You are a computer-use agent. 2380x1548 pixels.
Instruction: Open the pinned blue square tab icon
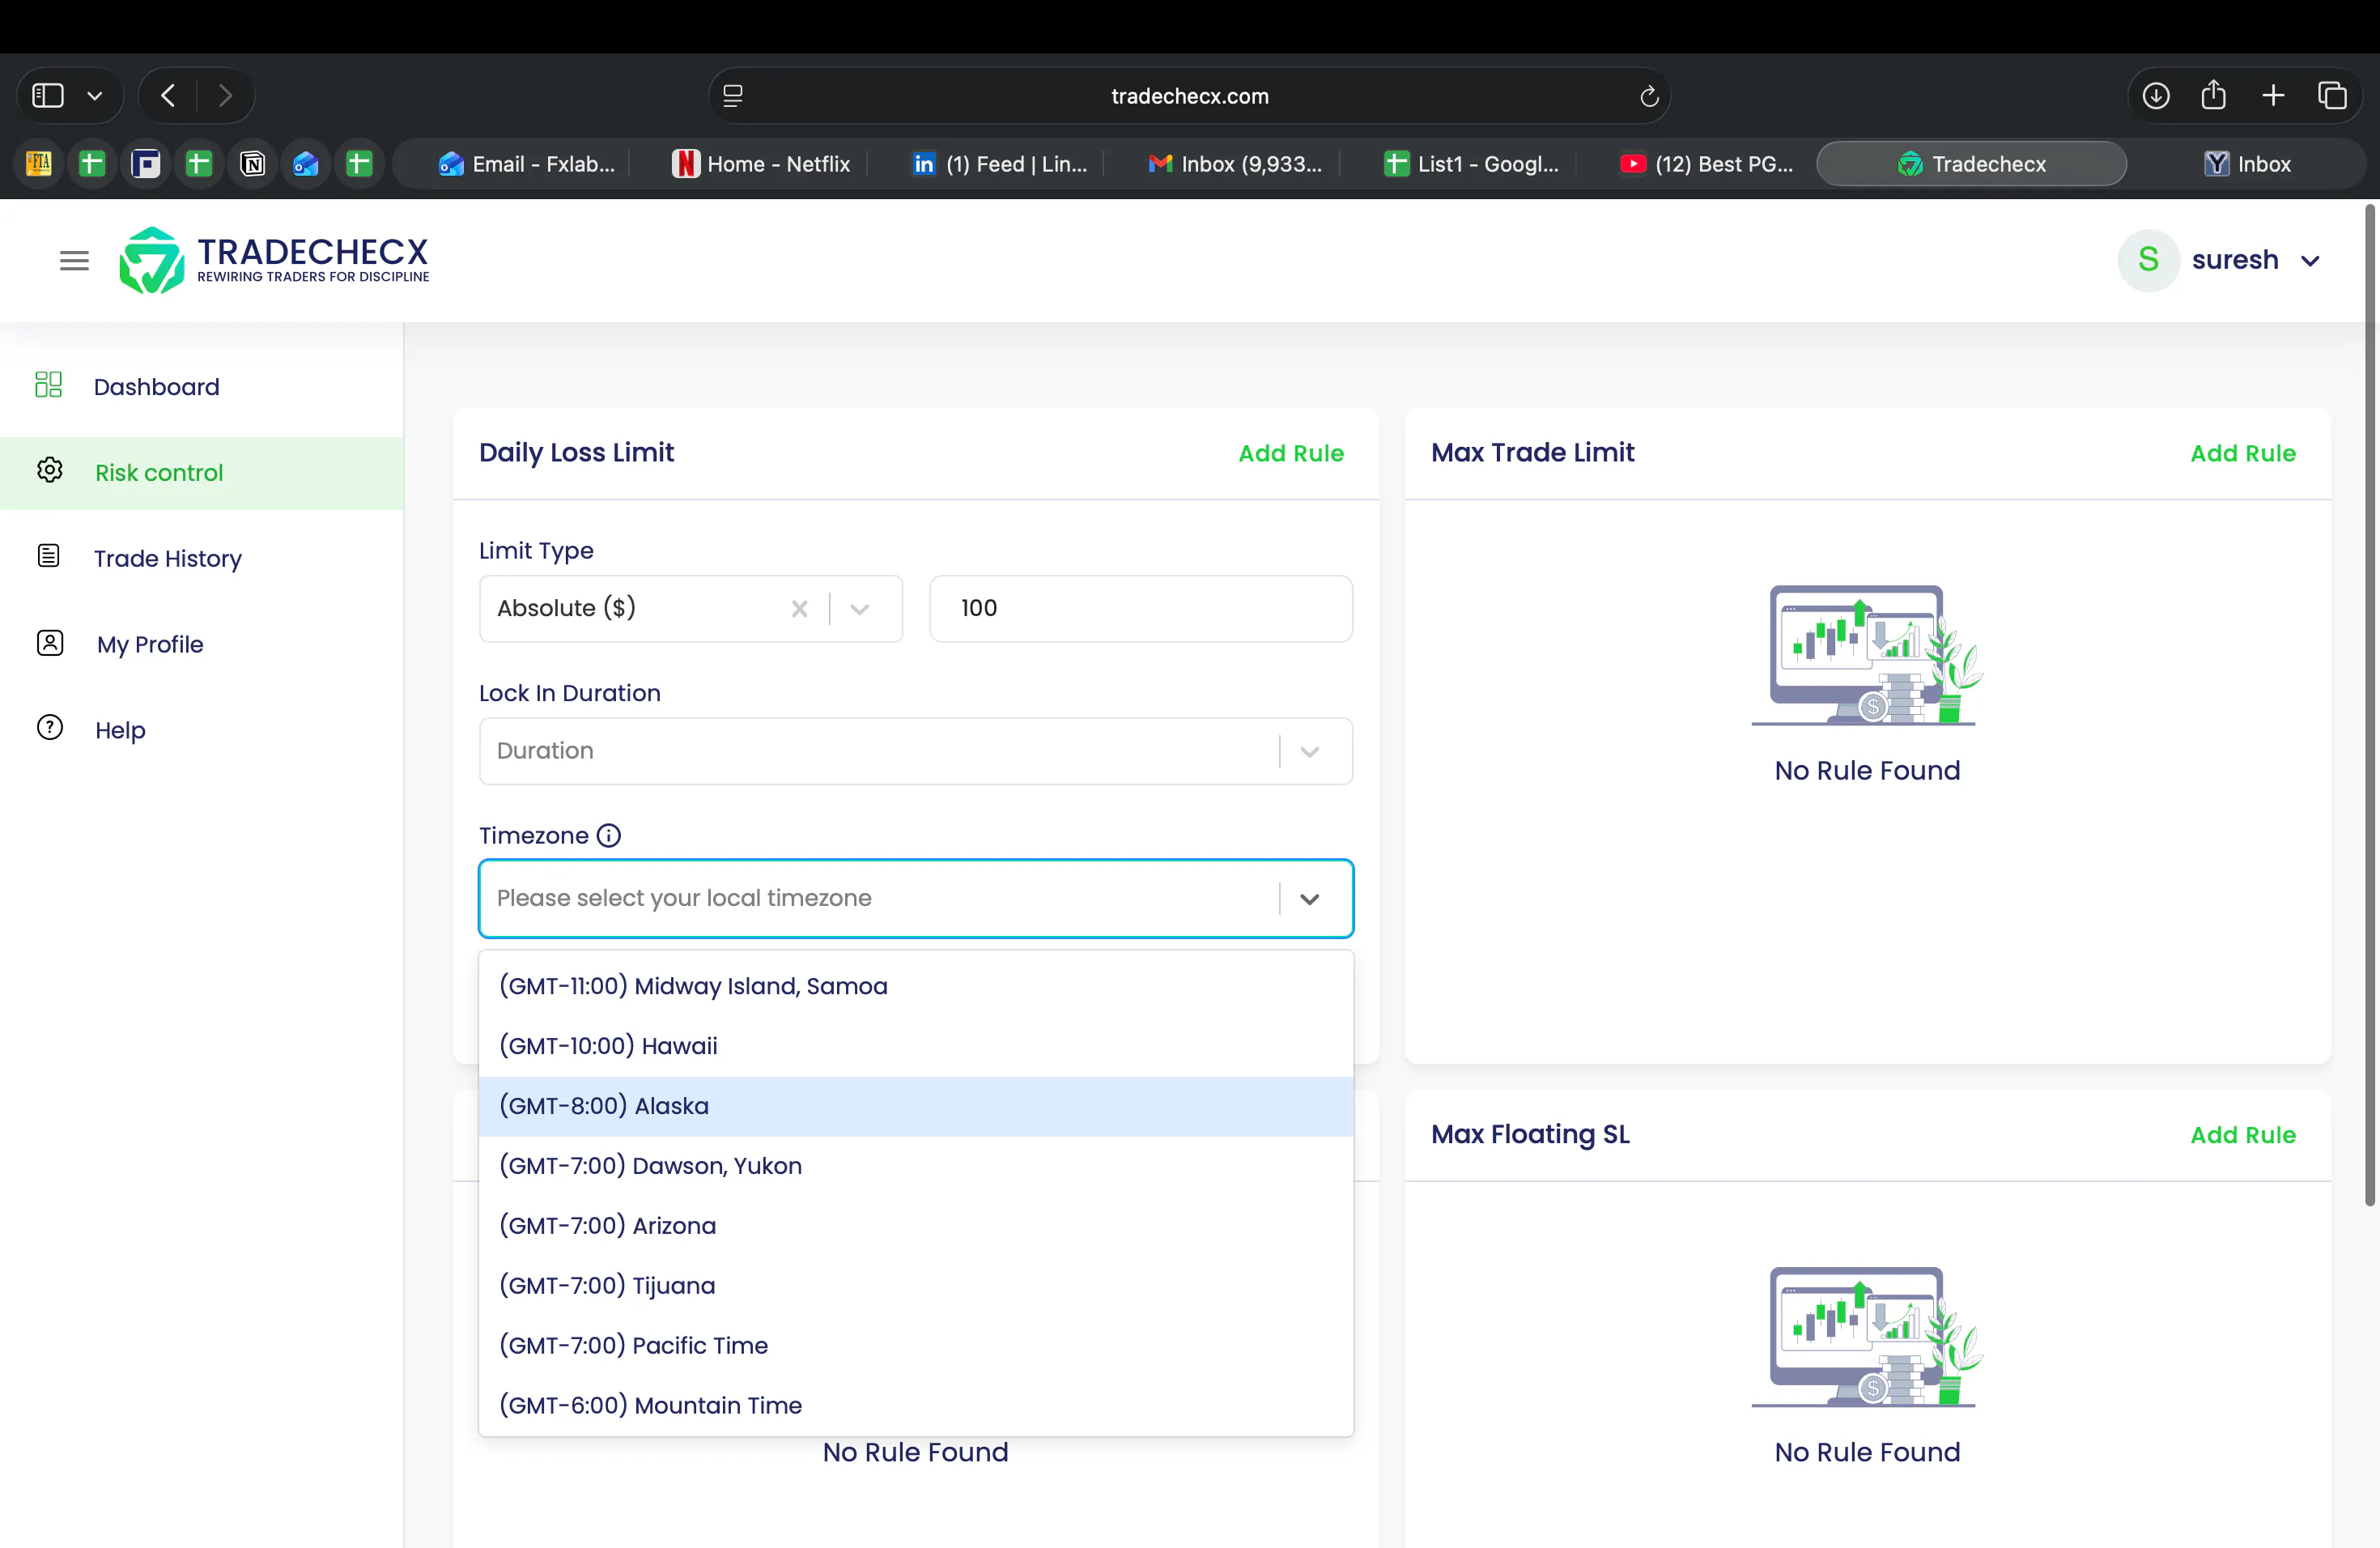[146, 164]
